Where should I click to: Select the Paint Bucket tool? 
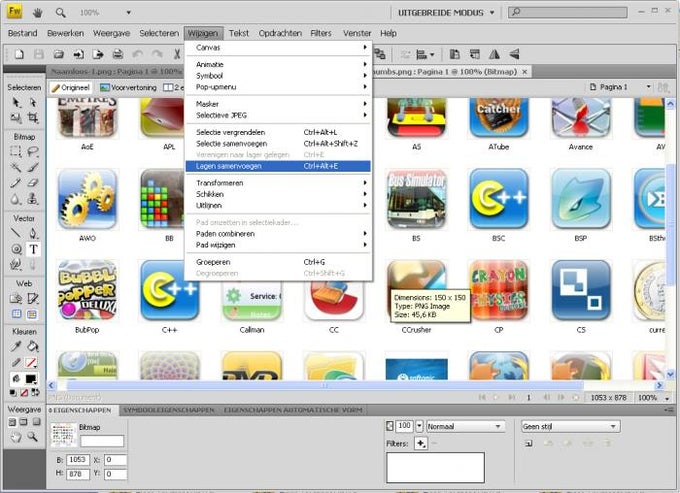pos(33,346)
